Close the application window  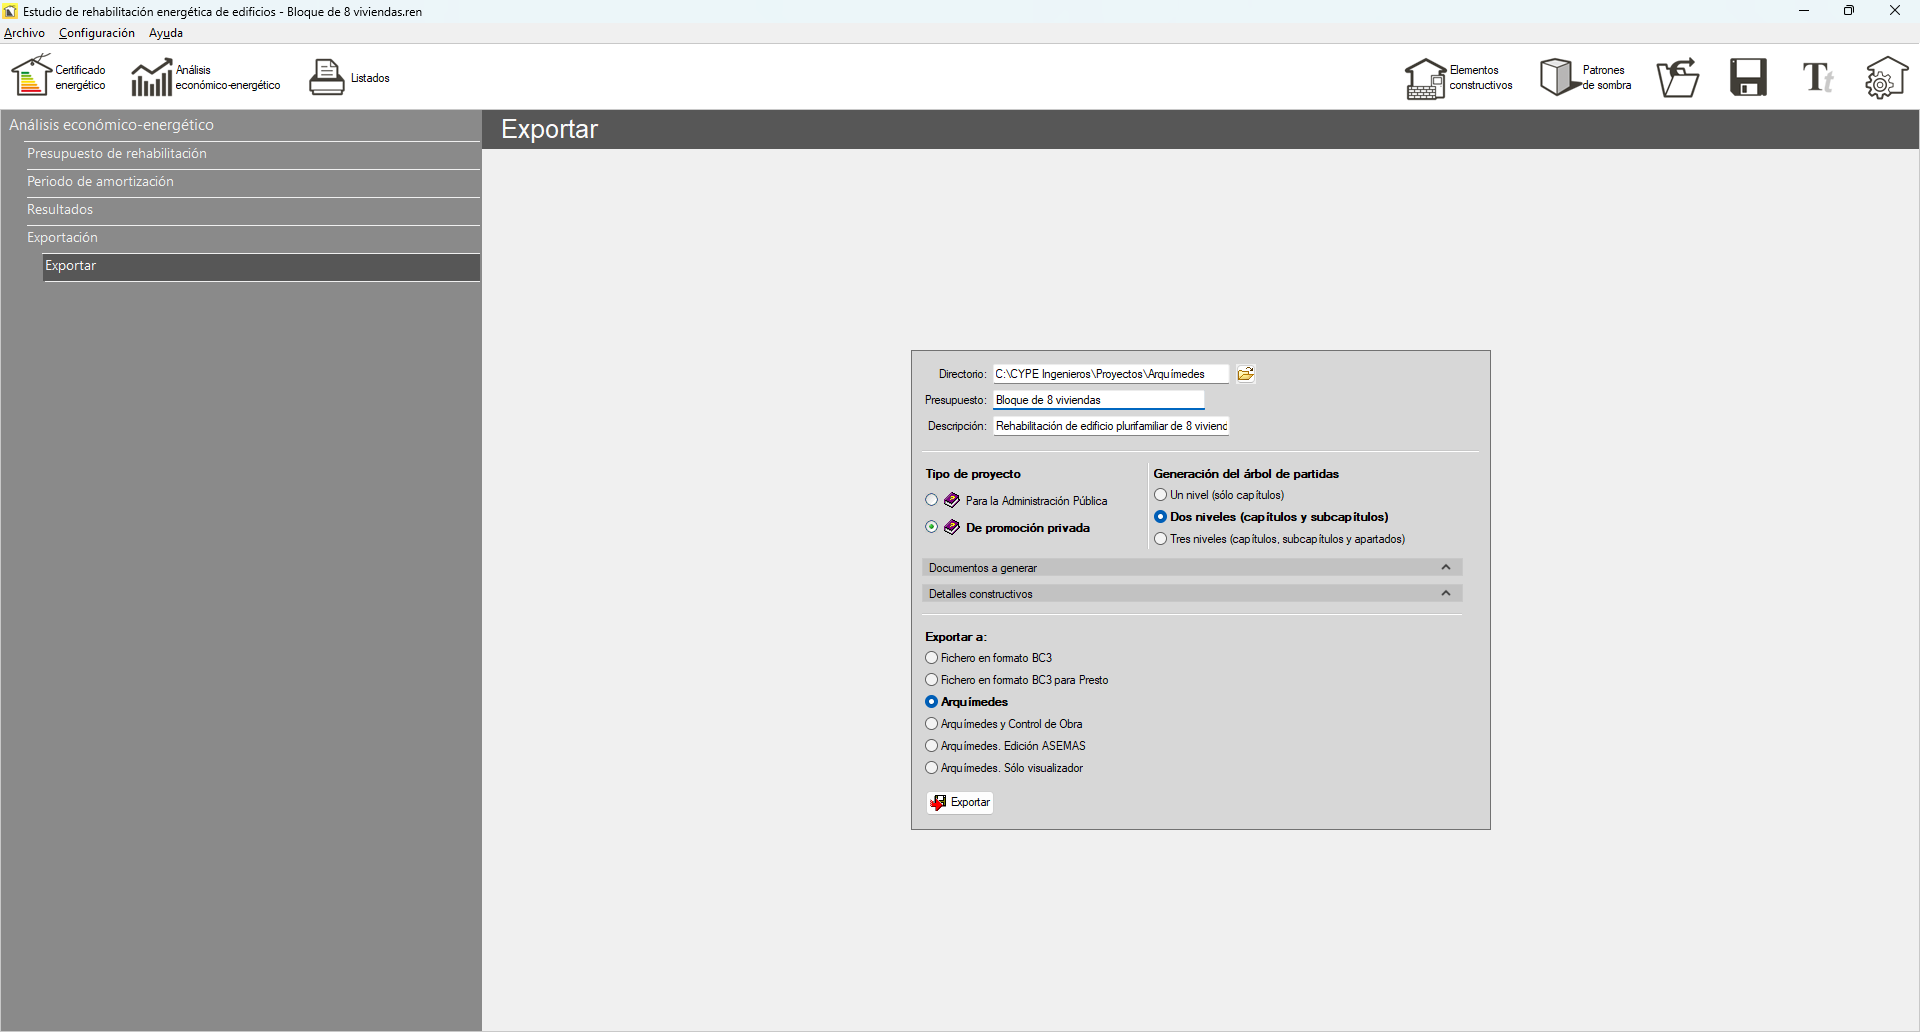(x=1895, y=11)
